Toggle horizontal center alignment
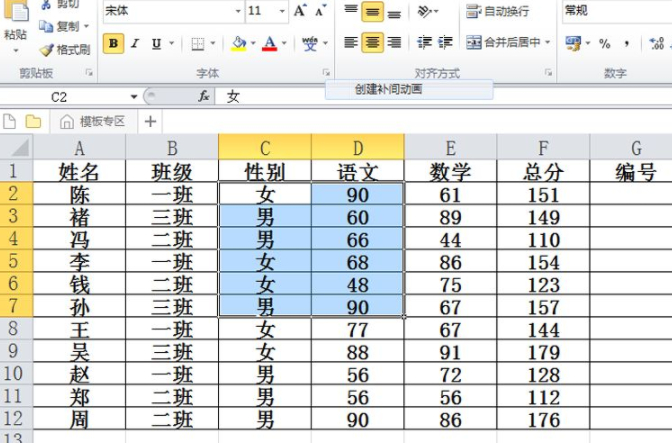 pyautogui.click(x=372, y=42)
